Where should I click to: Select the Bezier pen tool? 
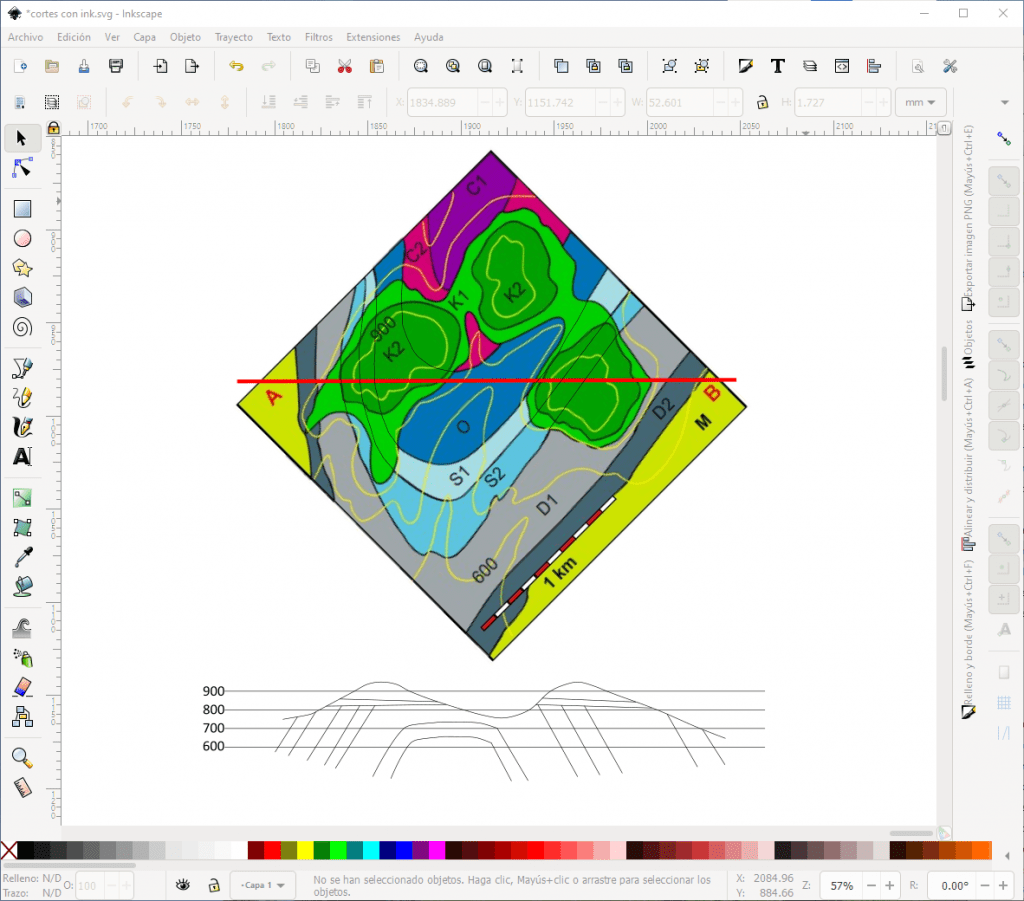tap(22, 368)
